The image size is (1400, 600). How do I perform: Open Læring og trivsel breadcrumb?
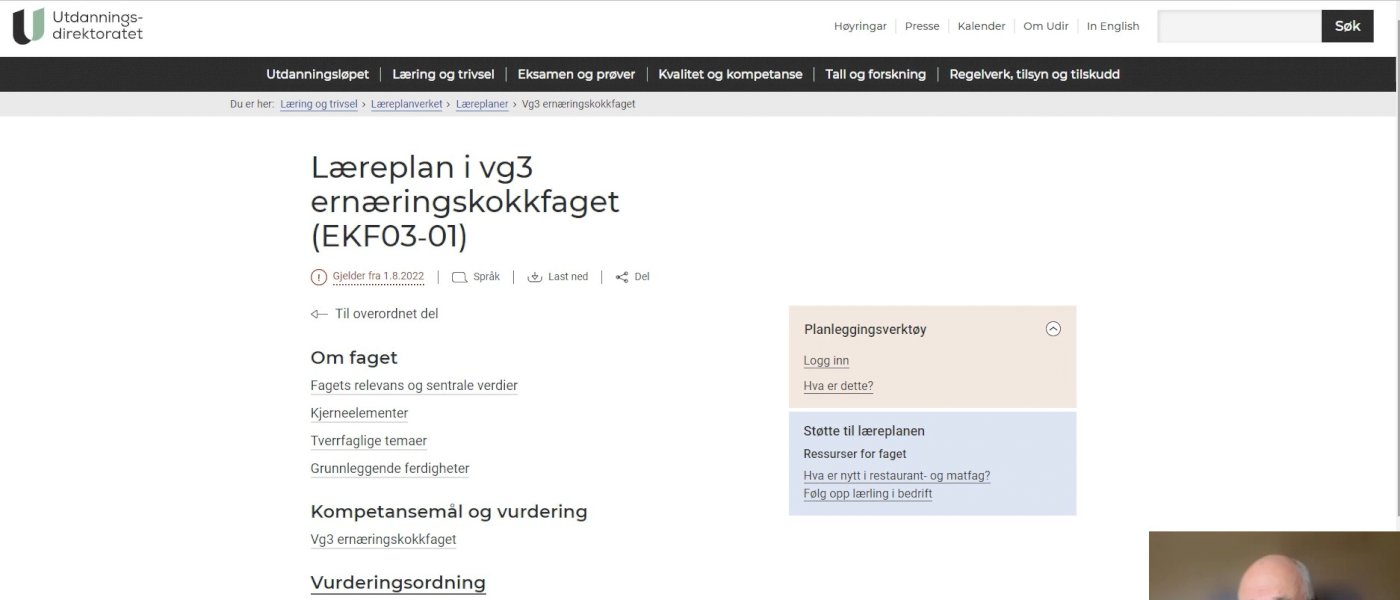pos(319,104)
